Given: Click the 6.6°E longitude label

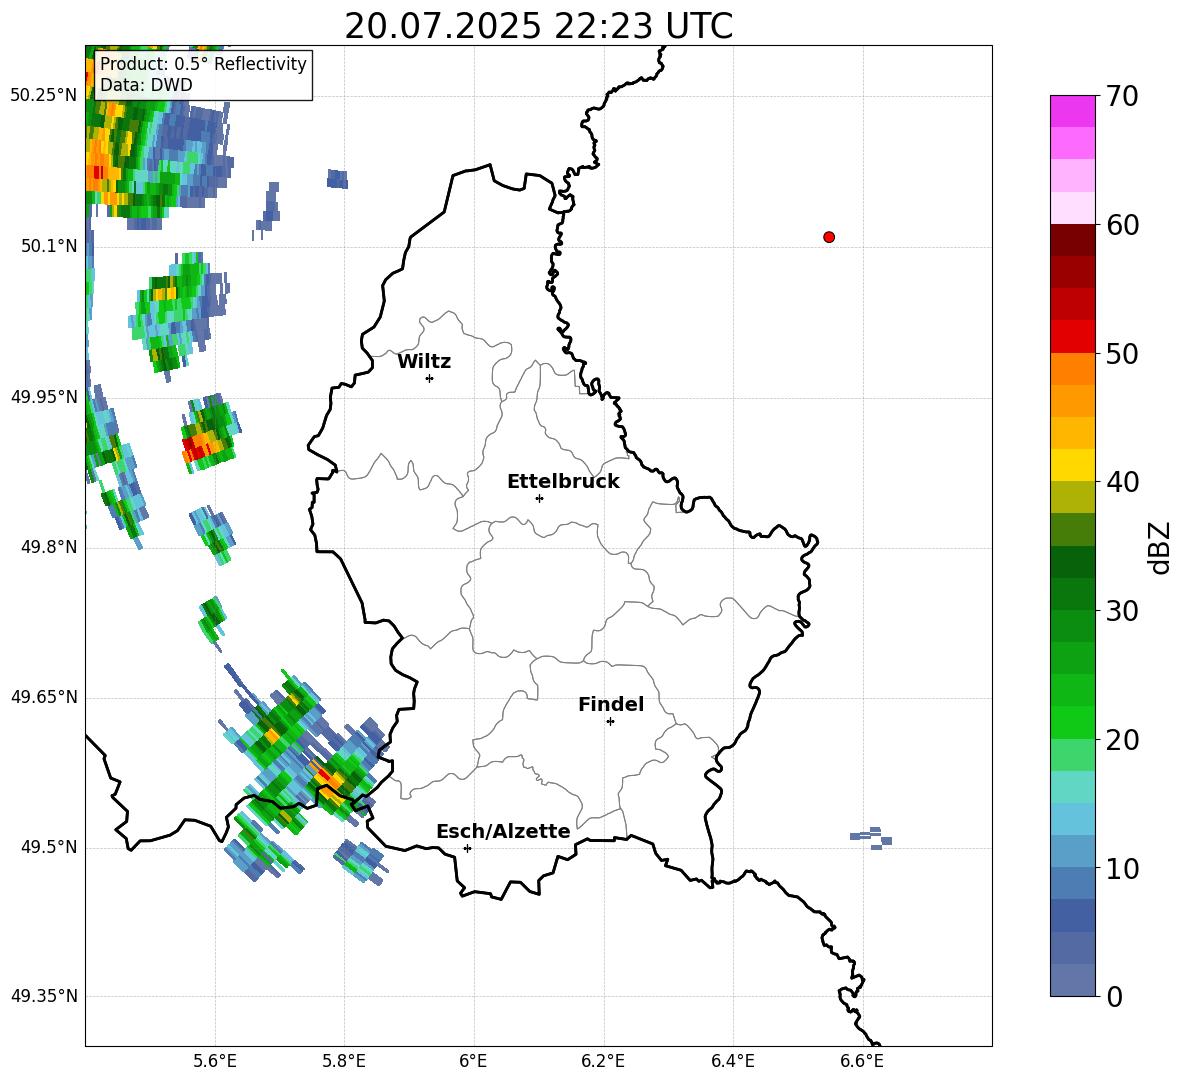Looking at the screenshot, I should click(x=862, y=1061).
